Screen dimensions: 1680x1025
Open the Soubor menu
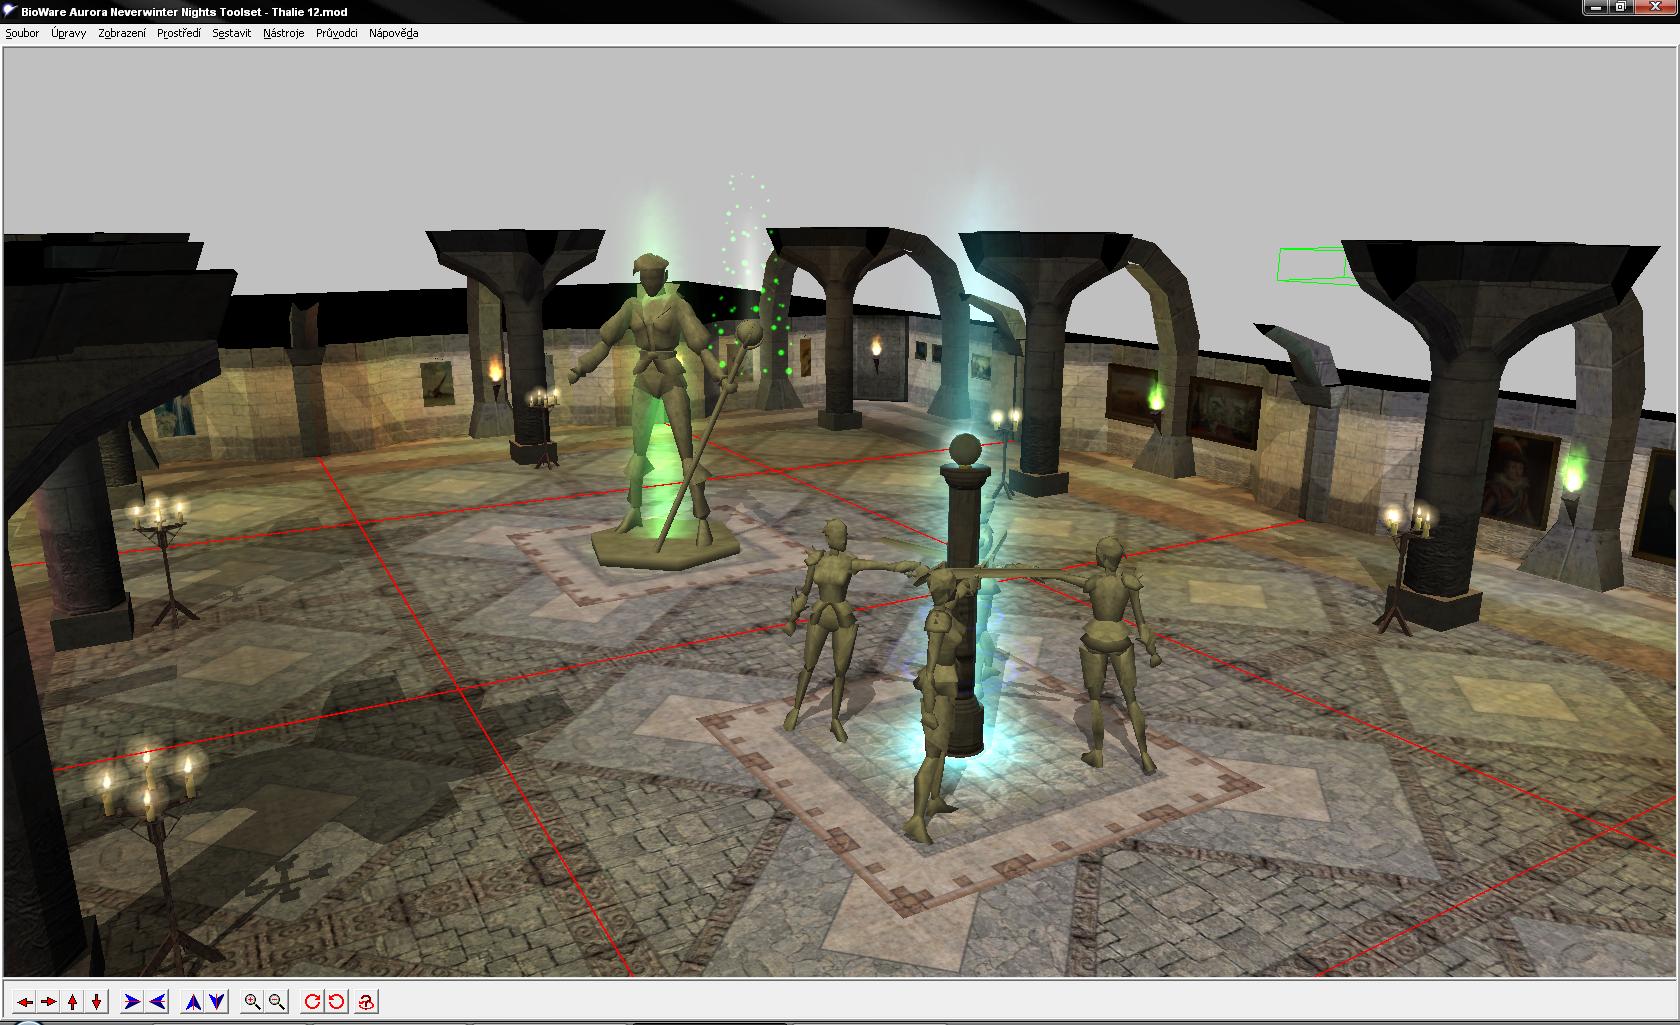coord(22,33)
